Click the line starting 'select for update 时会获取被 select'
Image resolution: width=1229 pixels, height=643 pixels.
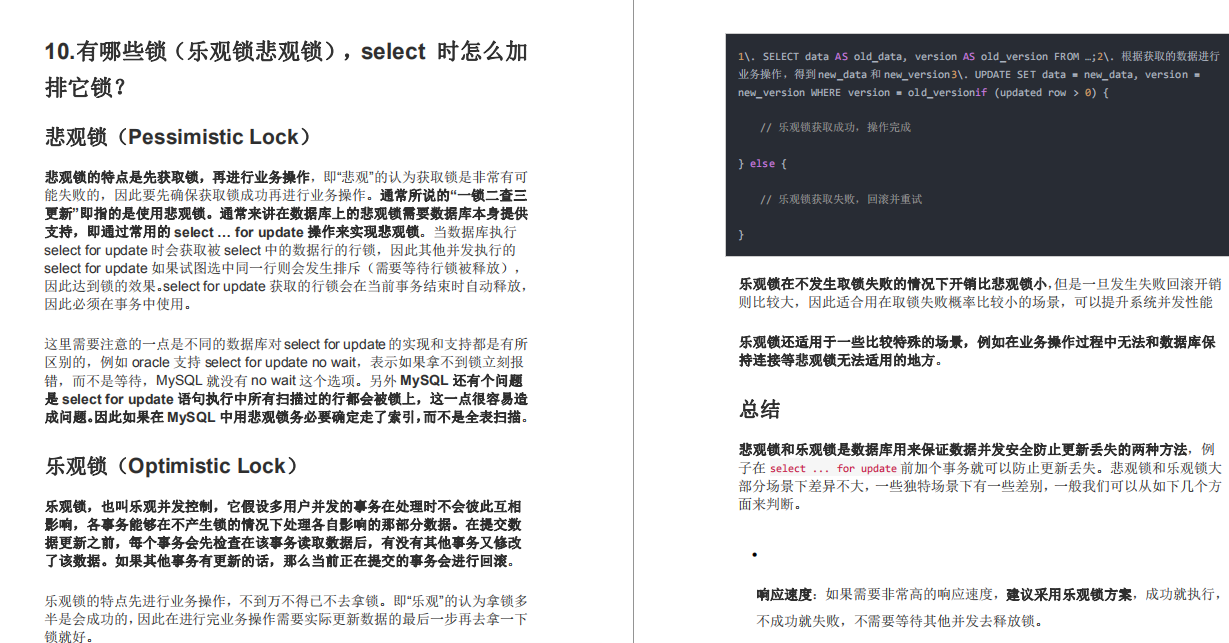pos(280,250)
